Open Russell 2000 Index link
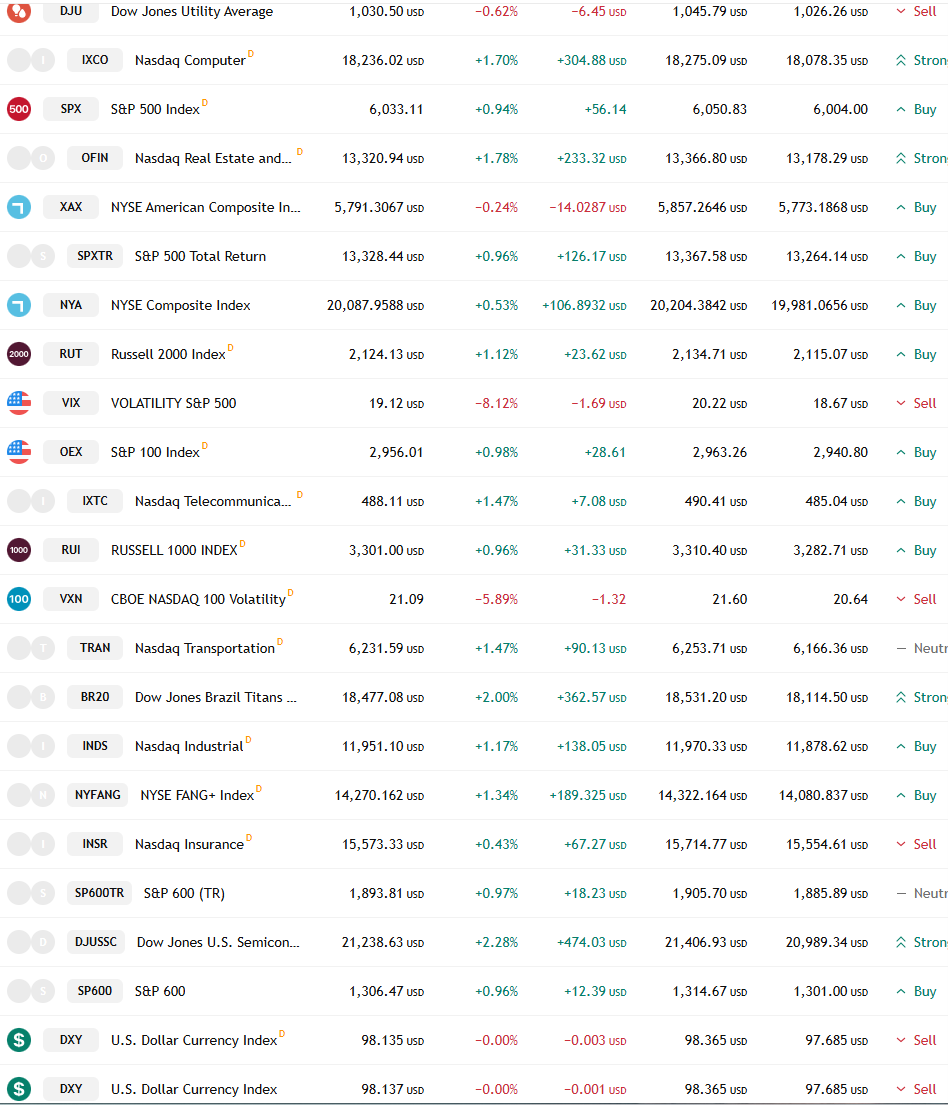This screenshot has height=1105, width=948. click(168, 354)
